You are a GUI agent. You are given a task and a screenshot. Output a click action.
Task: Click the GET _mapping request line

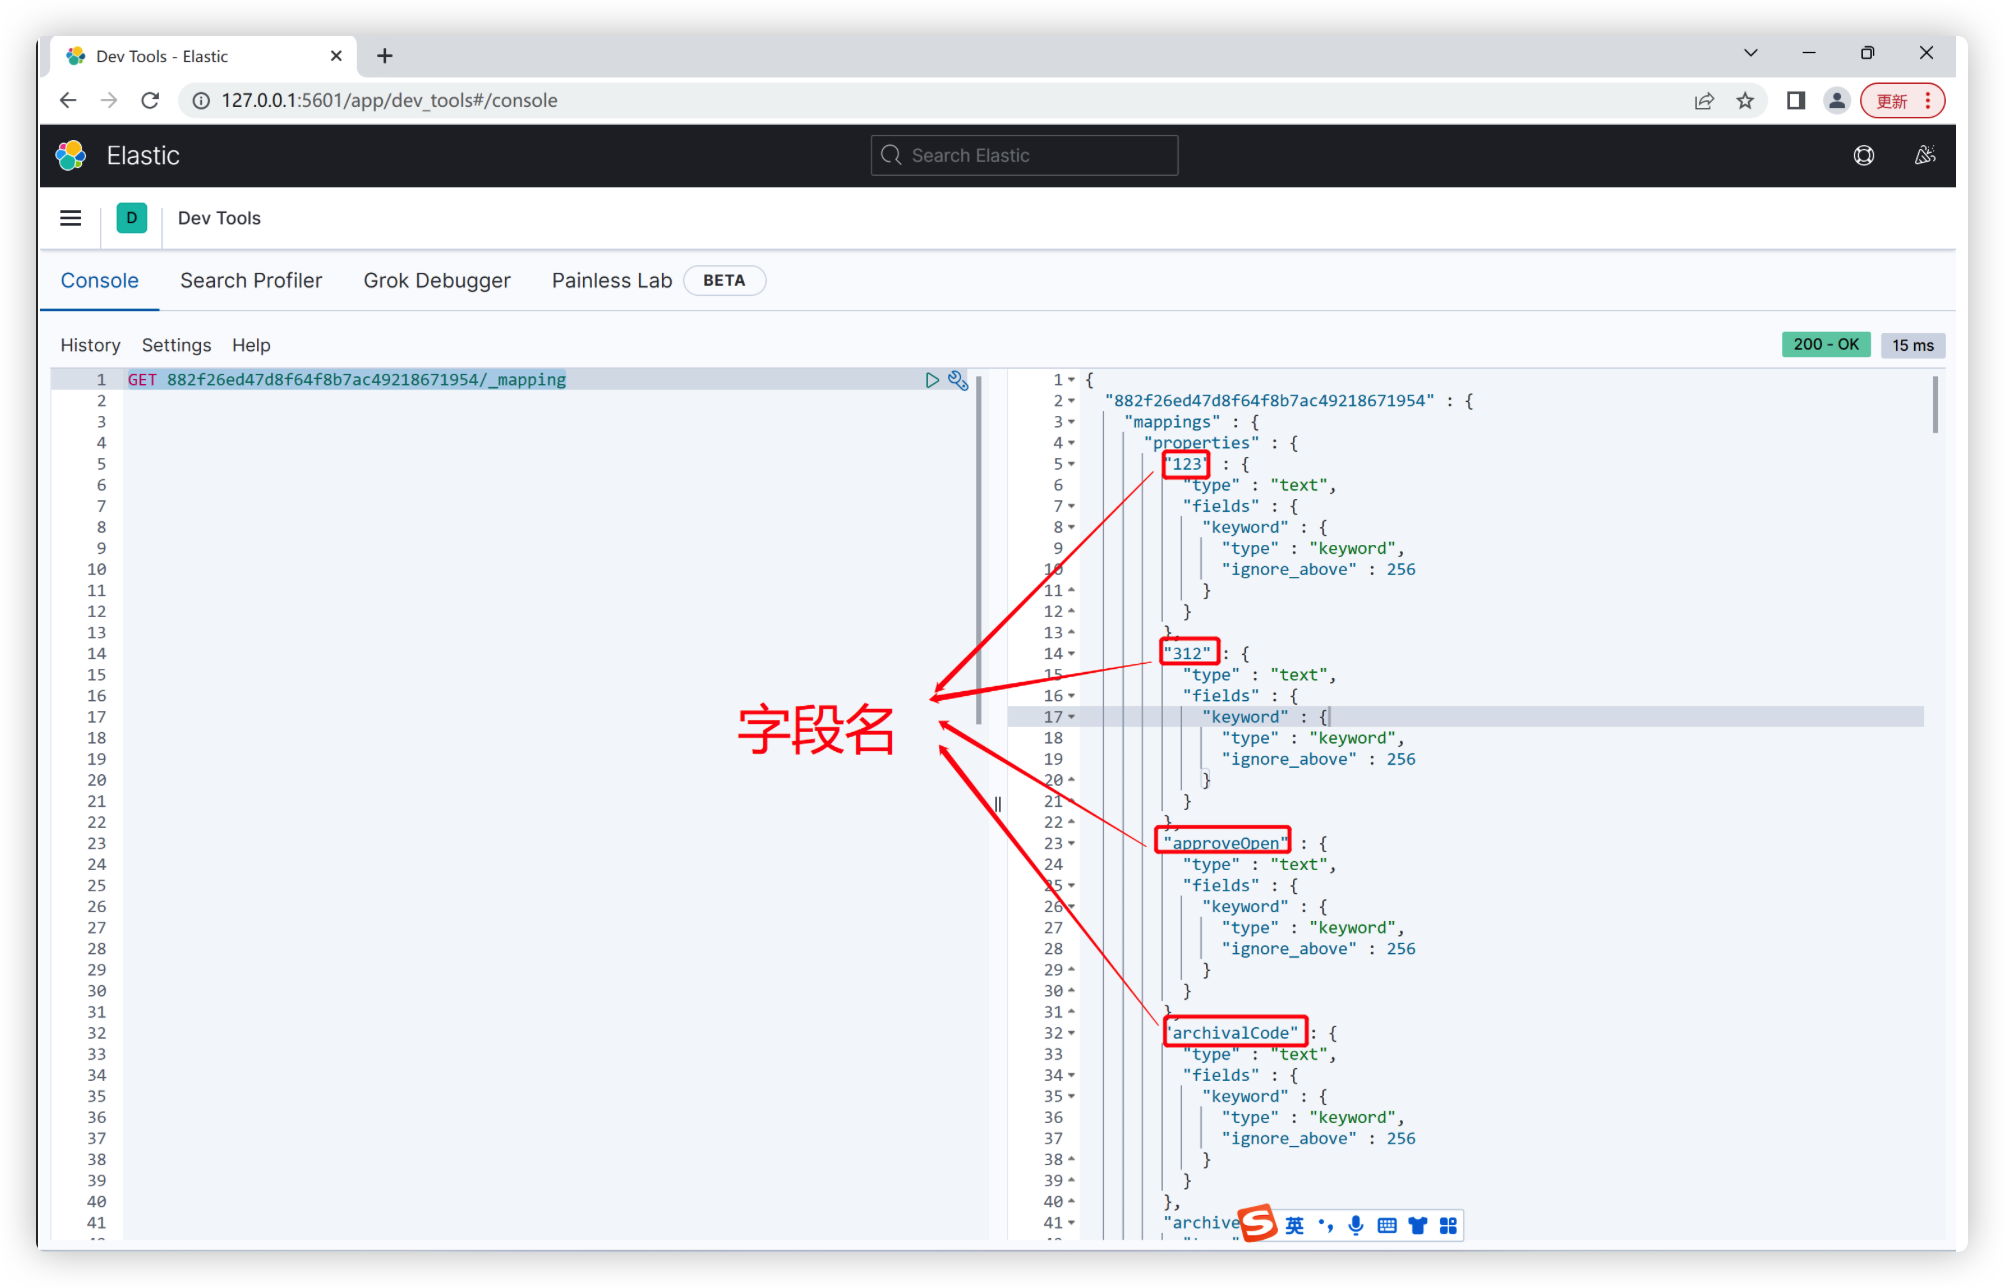click(346, 380)
